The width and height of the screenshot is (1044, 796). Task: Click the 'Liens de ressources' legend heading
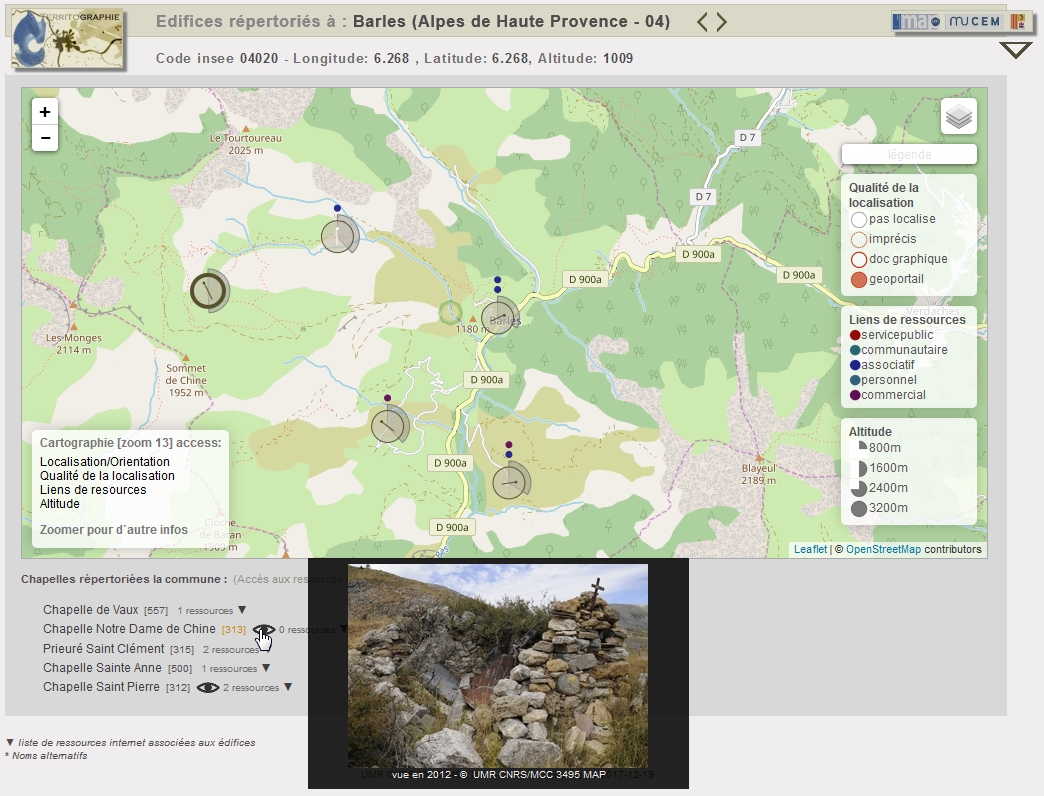(x=907, y=319)
